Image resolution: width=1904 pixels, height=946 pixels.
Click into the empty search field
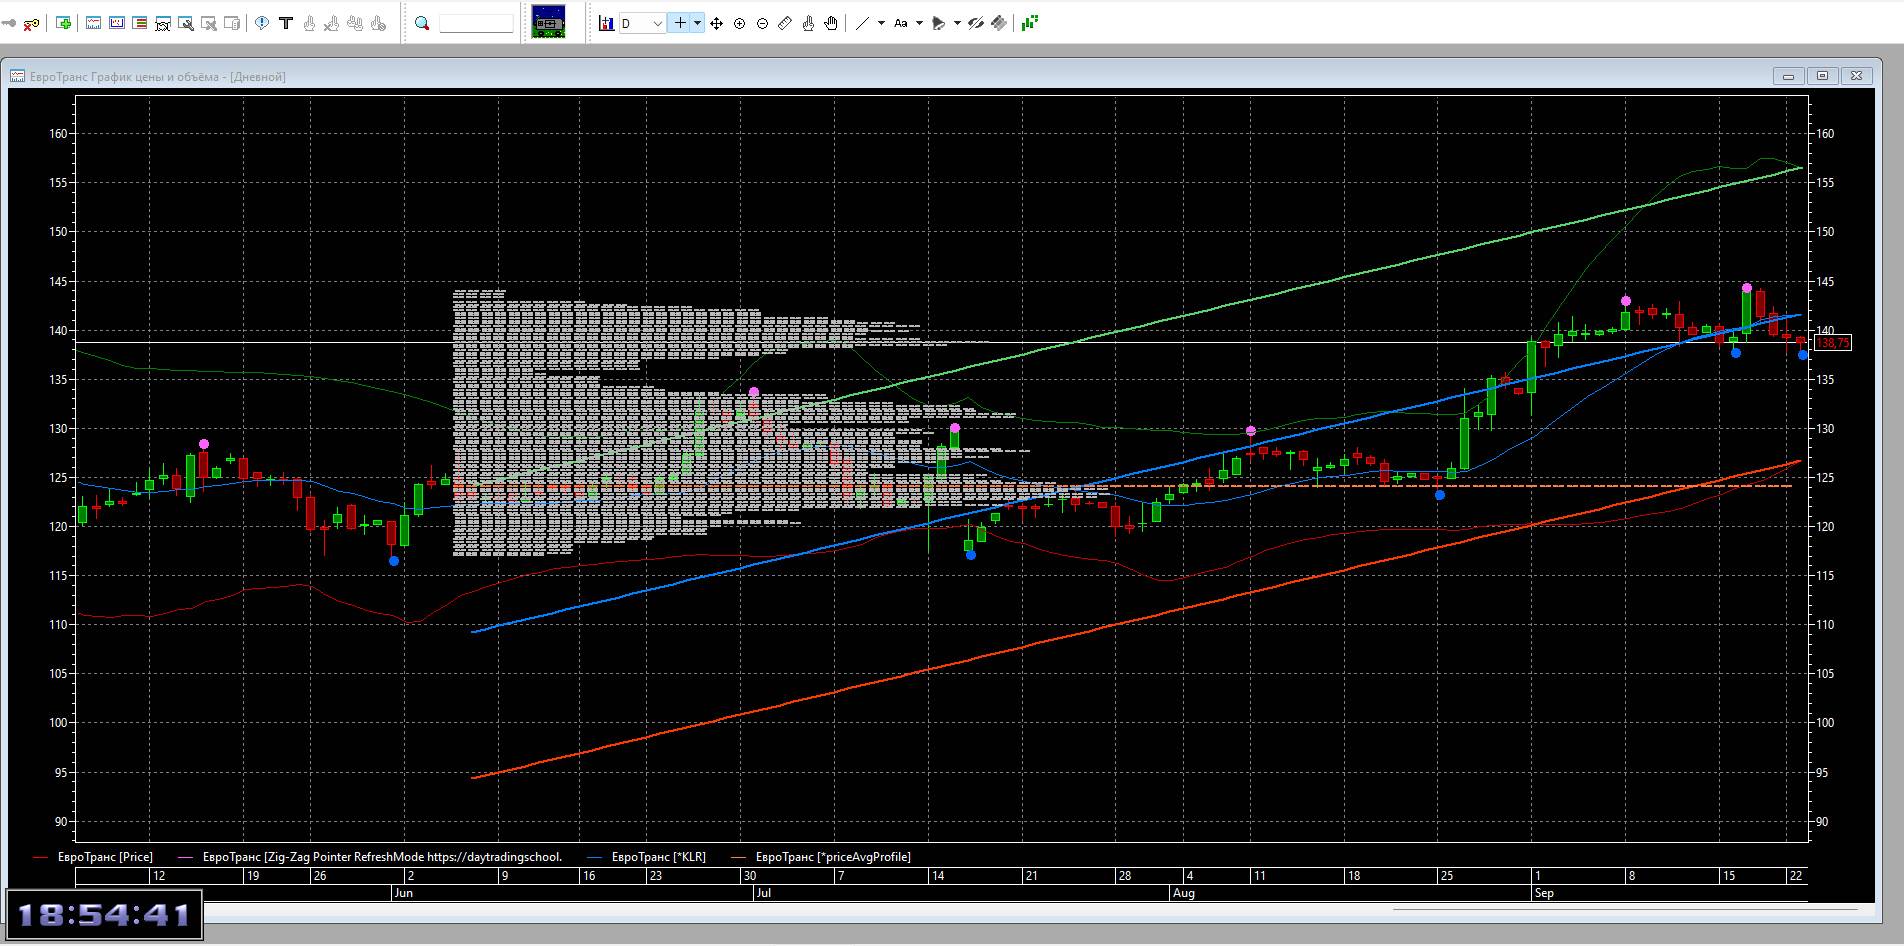[476, 23]
